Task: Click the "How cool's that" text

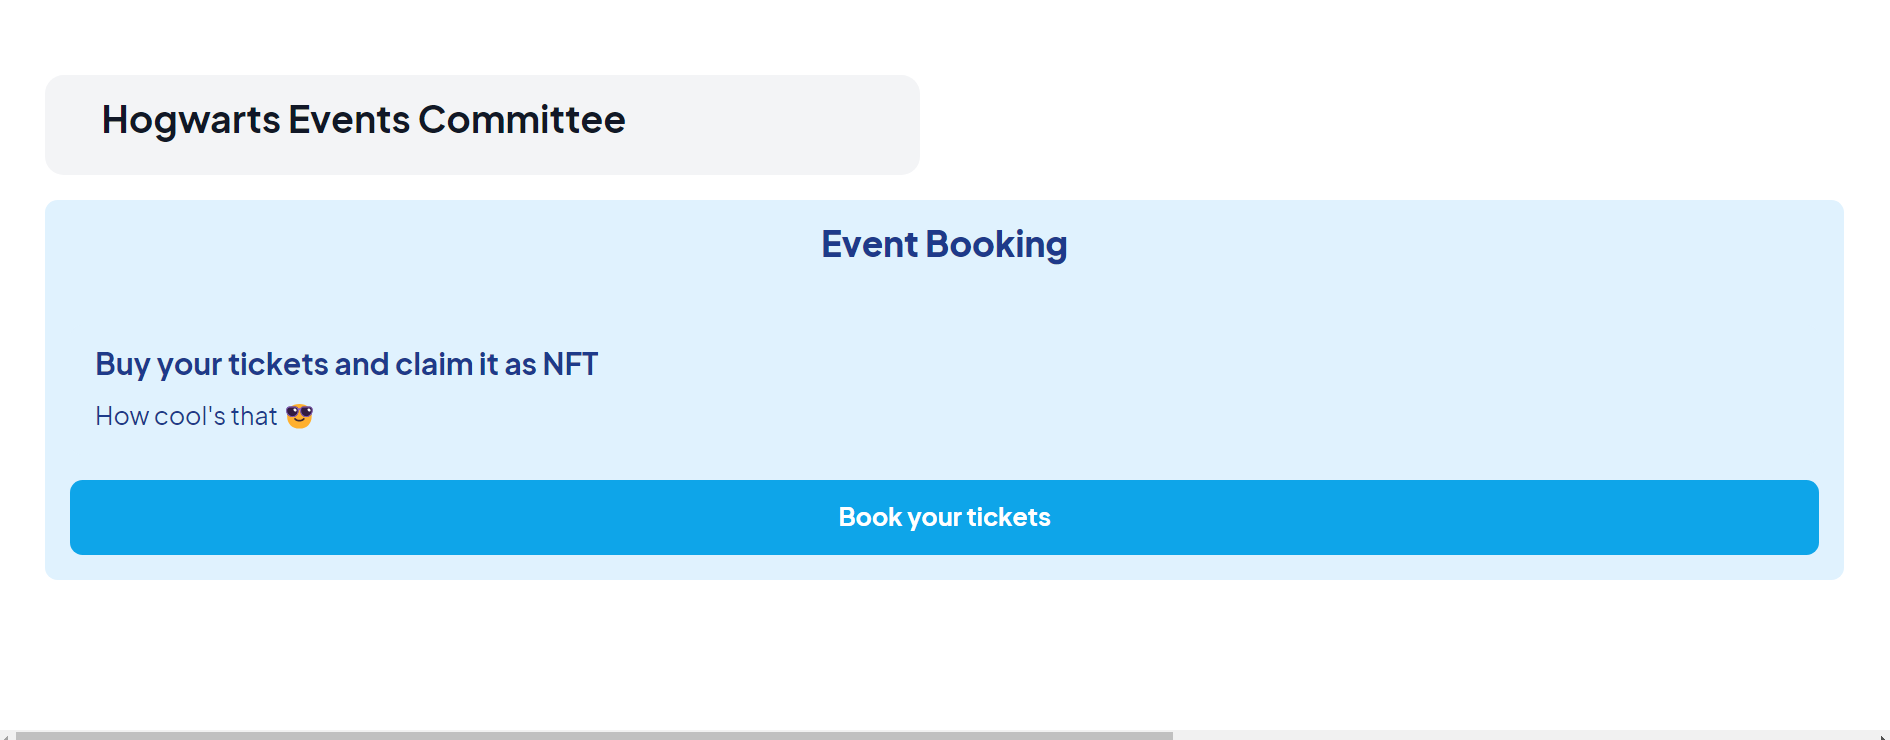Action: 186,416
